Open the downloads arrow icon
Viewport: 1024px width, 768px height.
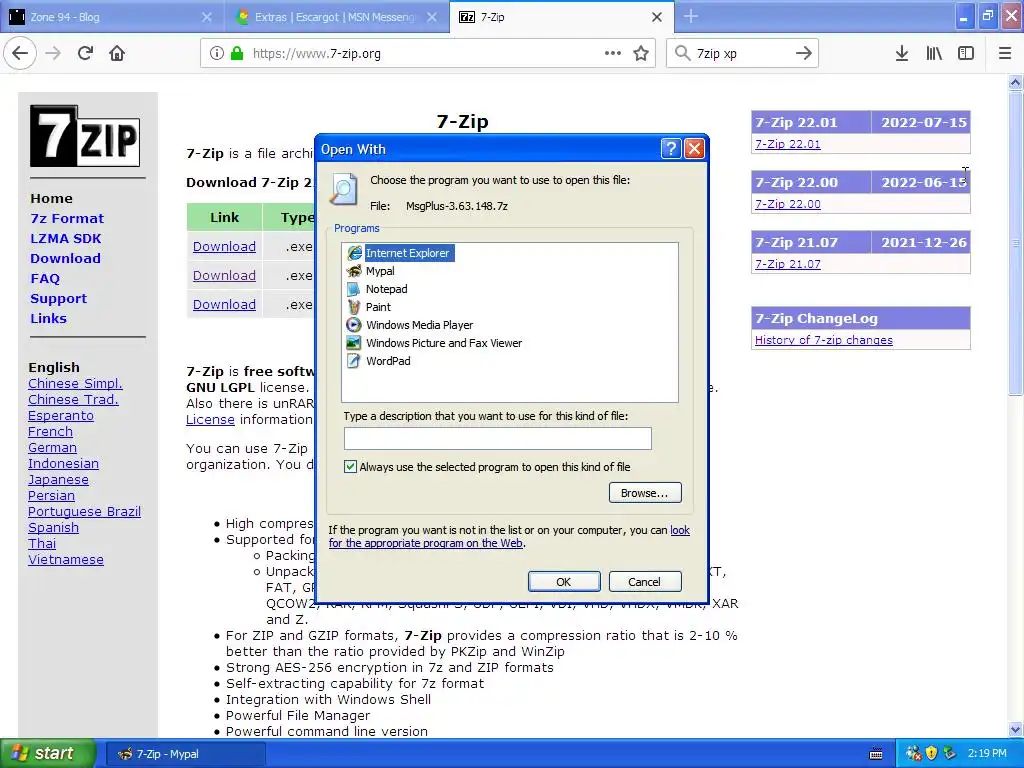tap(902, 54)
